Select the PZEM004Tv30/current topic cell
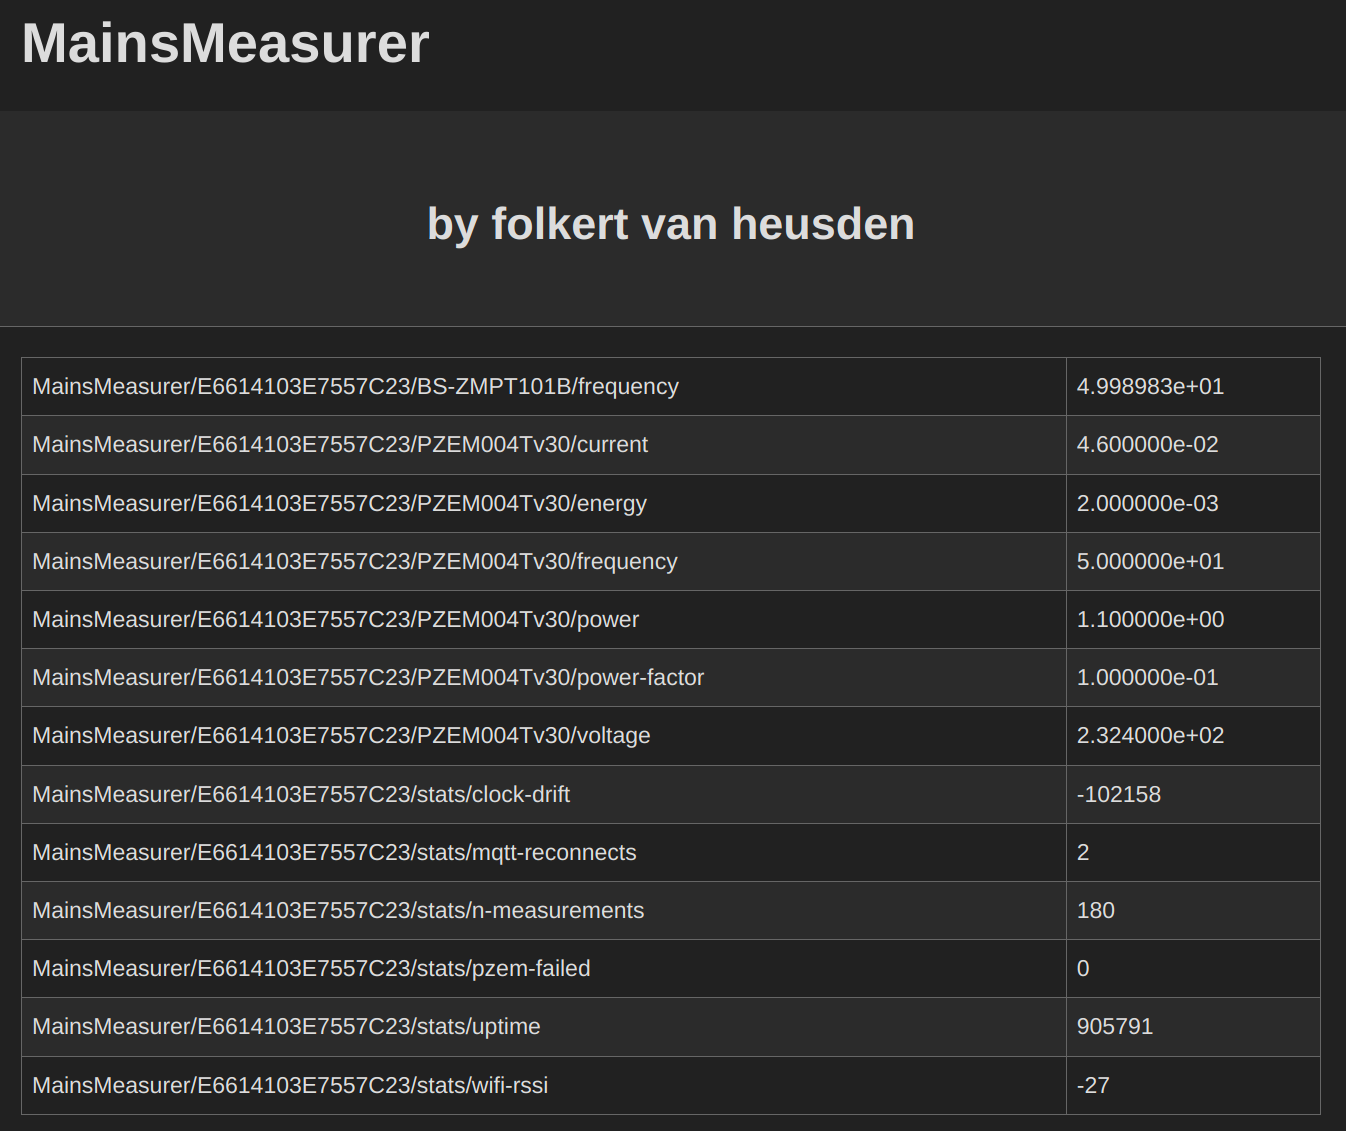This screenshot has width=1346, height=1131. (544, 445)
